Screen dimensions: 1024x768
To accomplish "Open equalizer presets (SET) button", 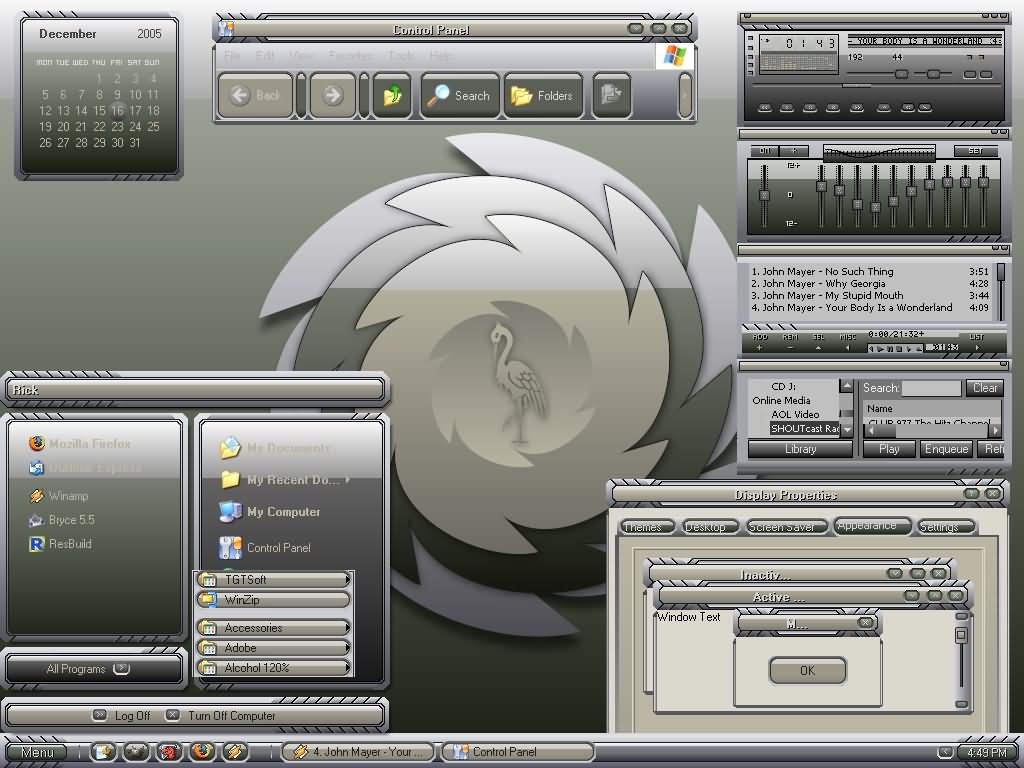I will tap(976, 151).
